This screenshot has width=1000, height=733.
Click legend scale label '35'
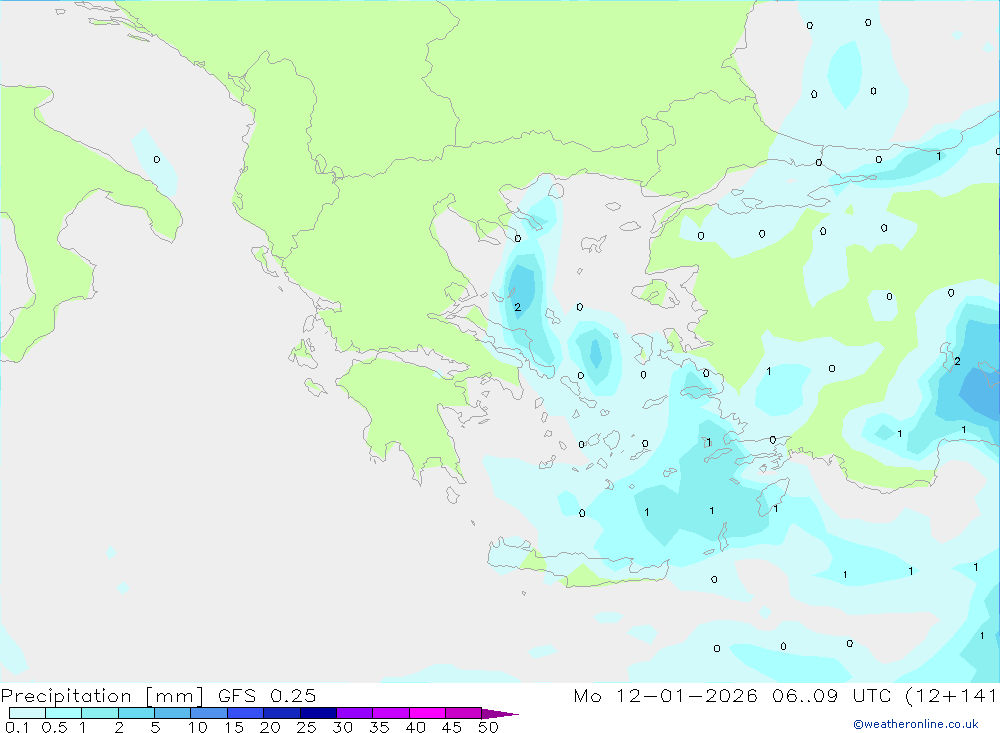coord(379,727)
